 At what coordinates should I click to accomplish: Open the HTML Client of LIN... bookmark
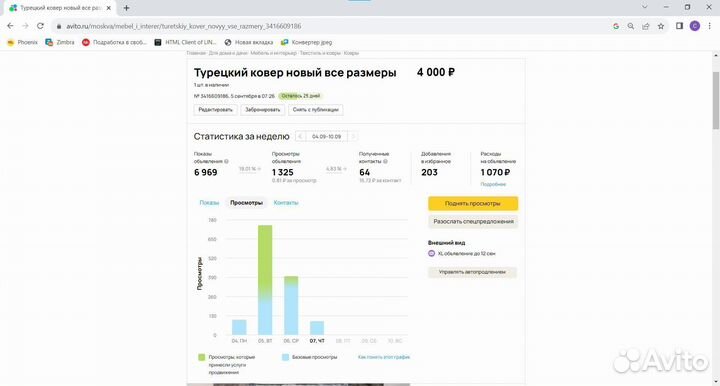(x=186, y=42)
